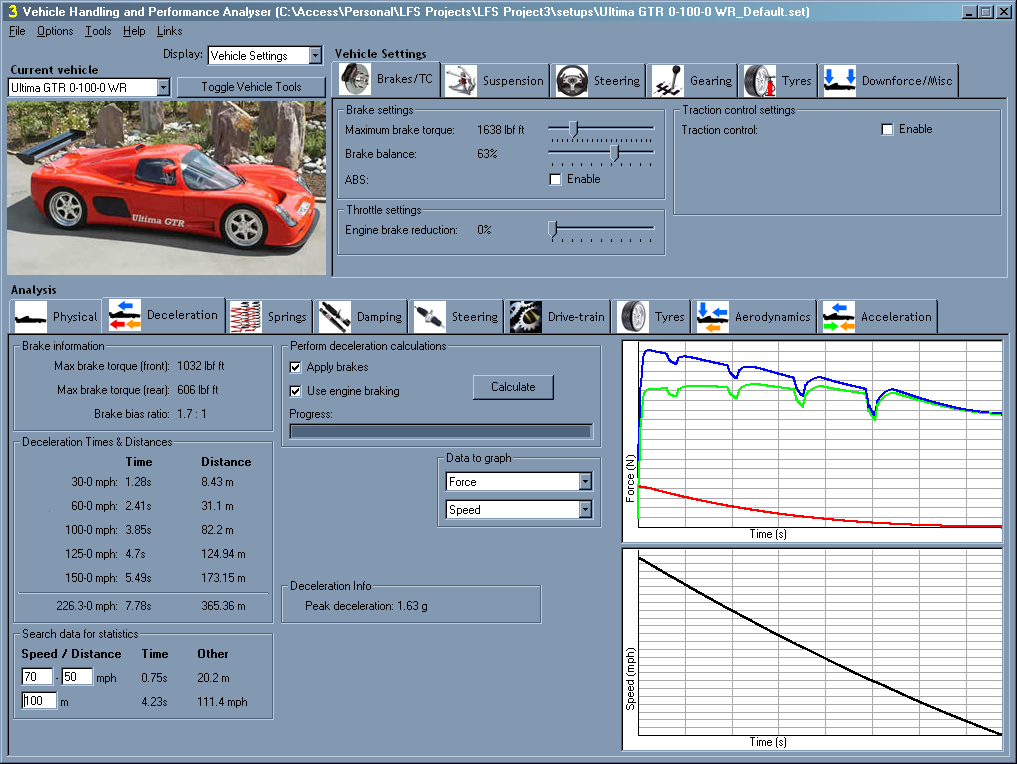Click the distance search field containing 100
This screenshot has width=1017, height=764.
tap(38, 701)
